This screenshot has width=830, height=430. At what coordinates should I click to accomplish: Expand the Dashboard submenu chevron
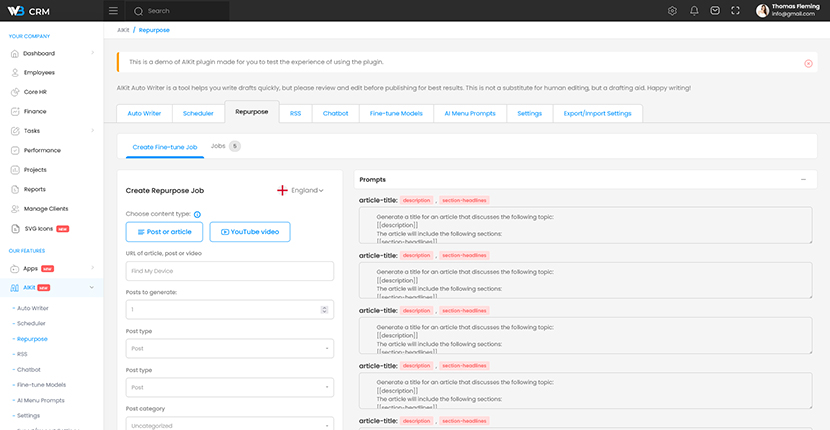93,53
